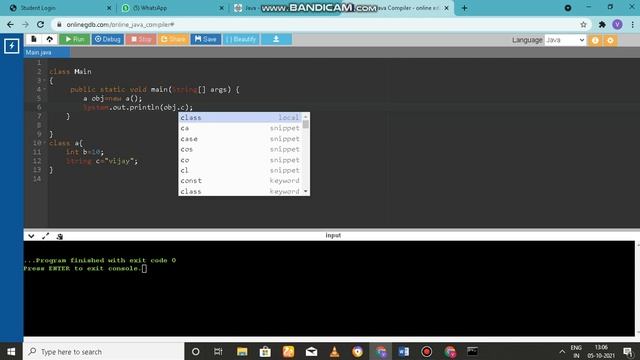The height and width of the screenshot is (360, 640).
Task: Click the copy console output icon
Action: 60,236
